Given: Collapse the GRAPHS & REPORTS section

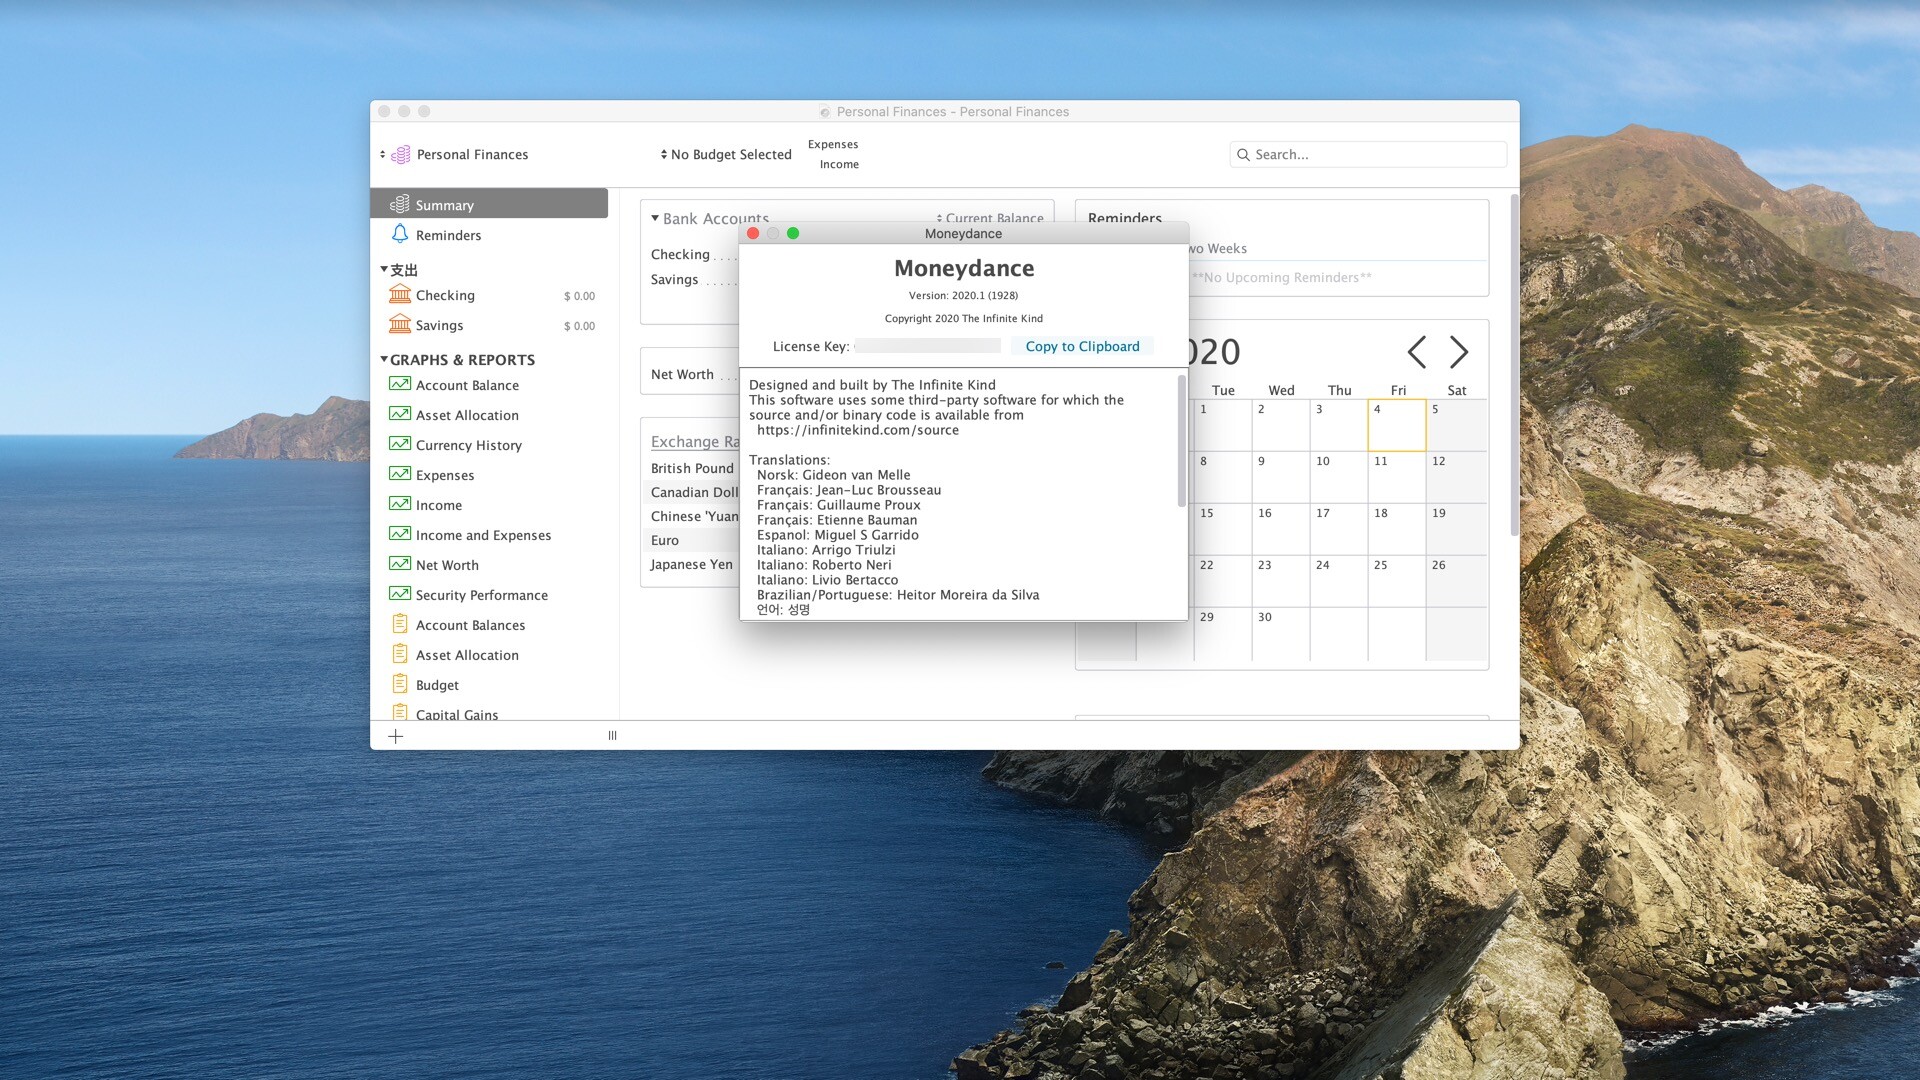Looking at the screenshot, I should coord(384,359).
